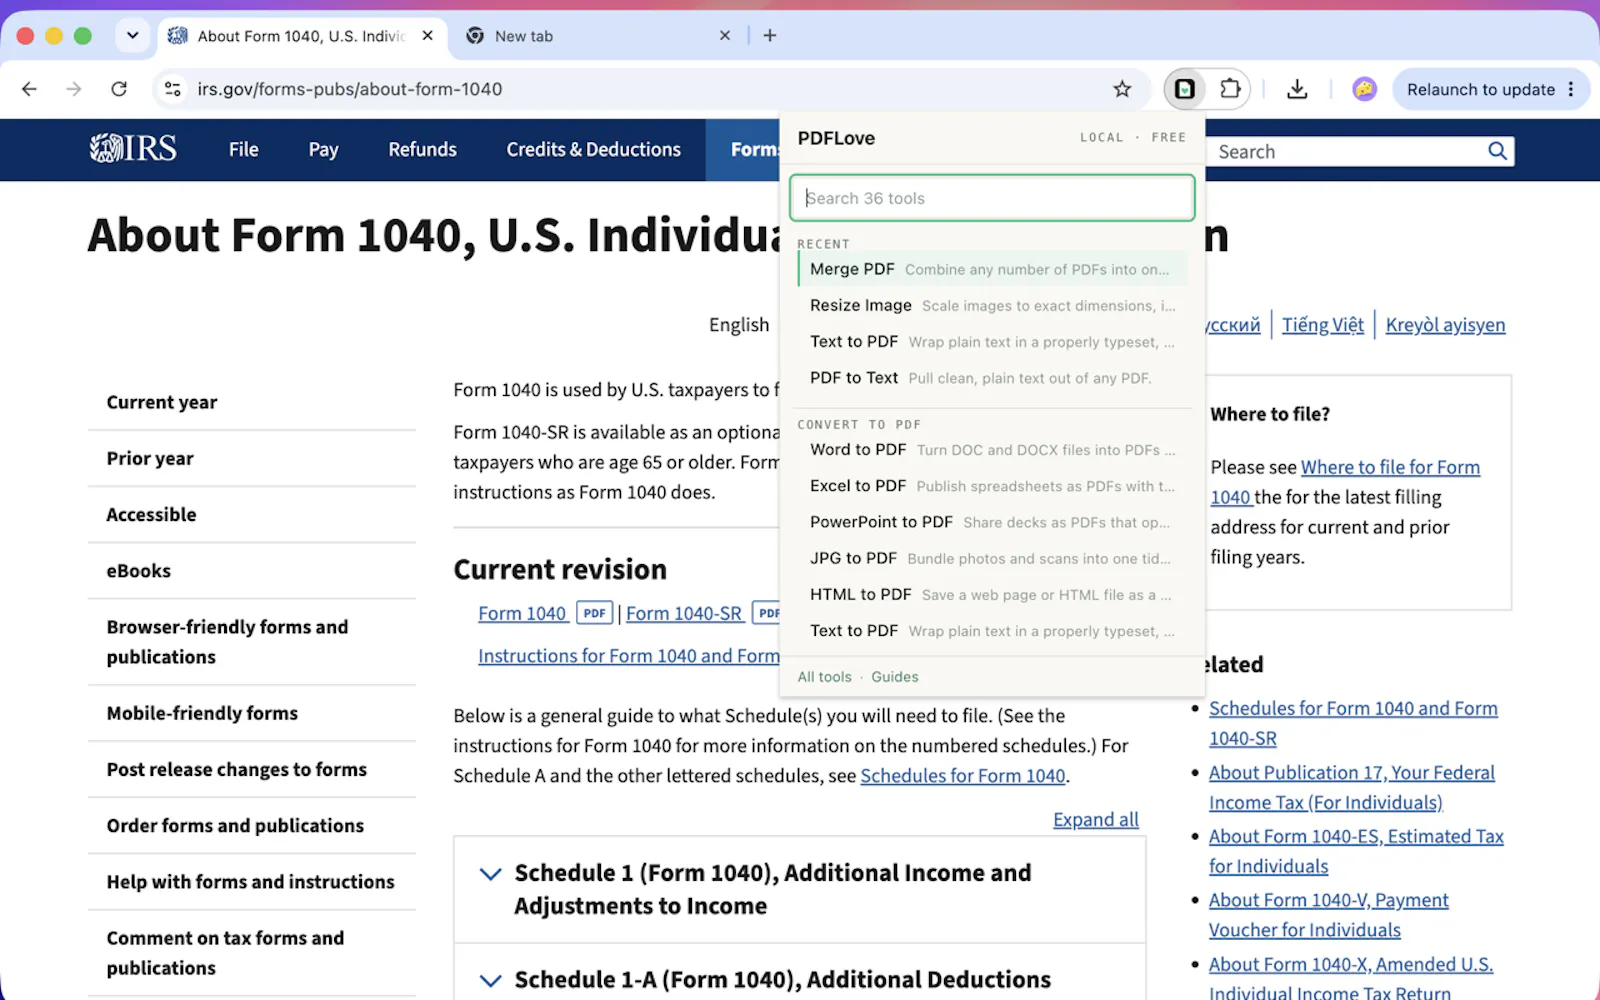
Task: Open Instructions for Form 1040 link
Action: click(x=628, y=656)
